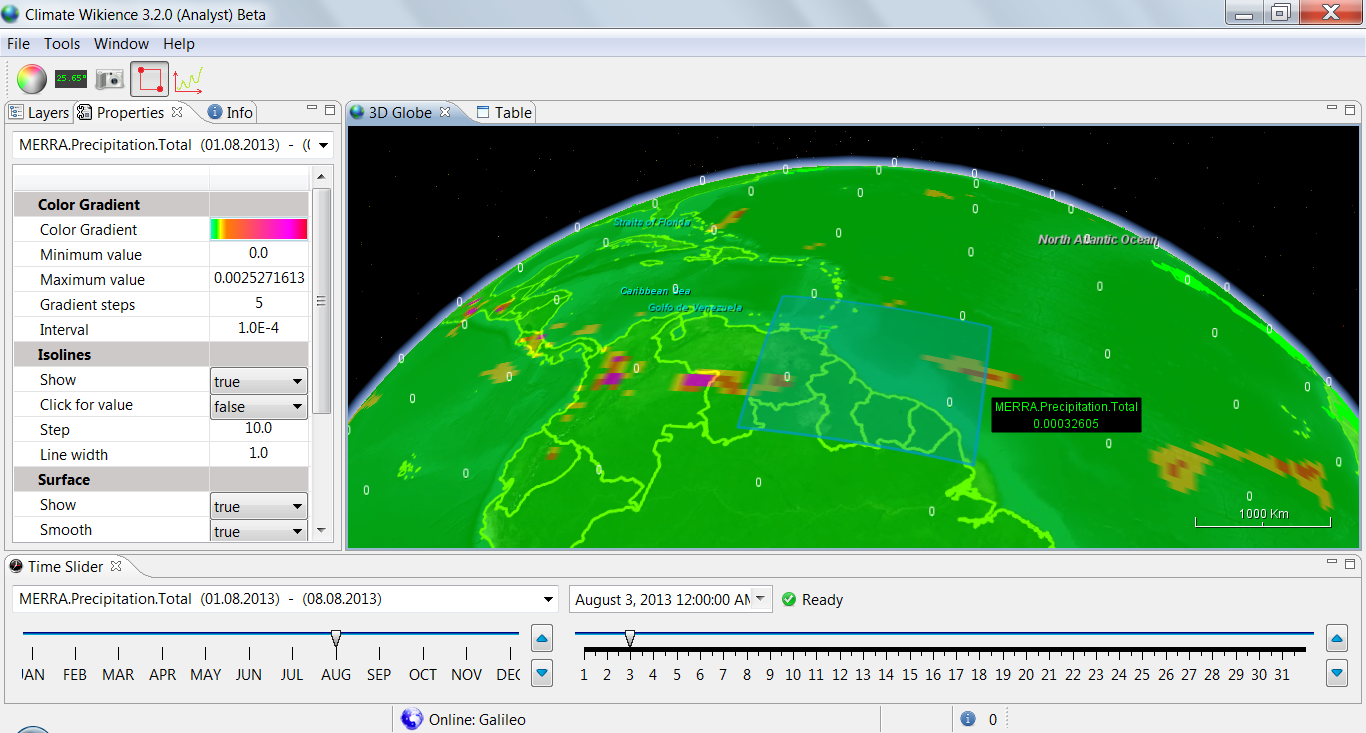Maximize the Time Slider panel

pyautogui.click(x=1350, y=563)
